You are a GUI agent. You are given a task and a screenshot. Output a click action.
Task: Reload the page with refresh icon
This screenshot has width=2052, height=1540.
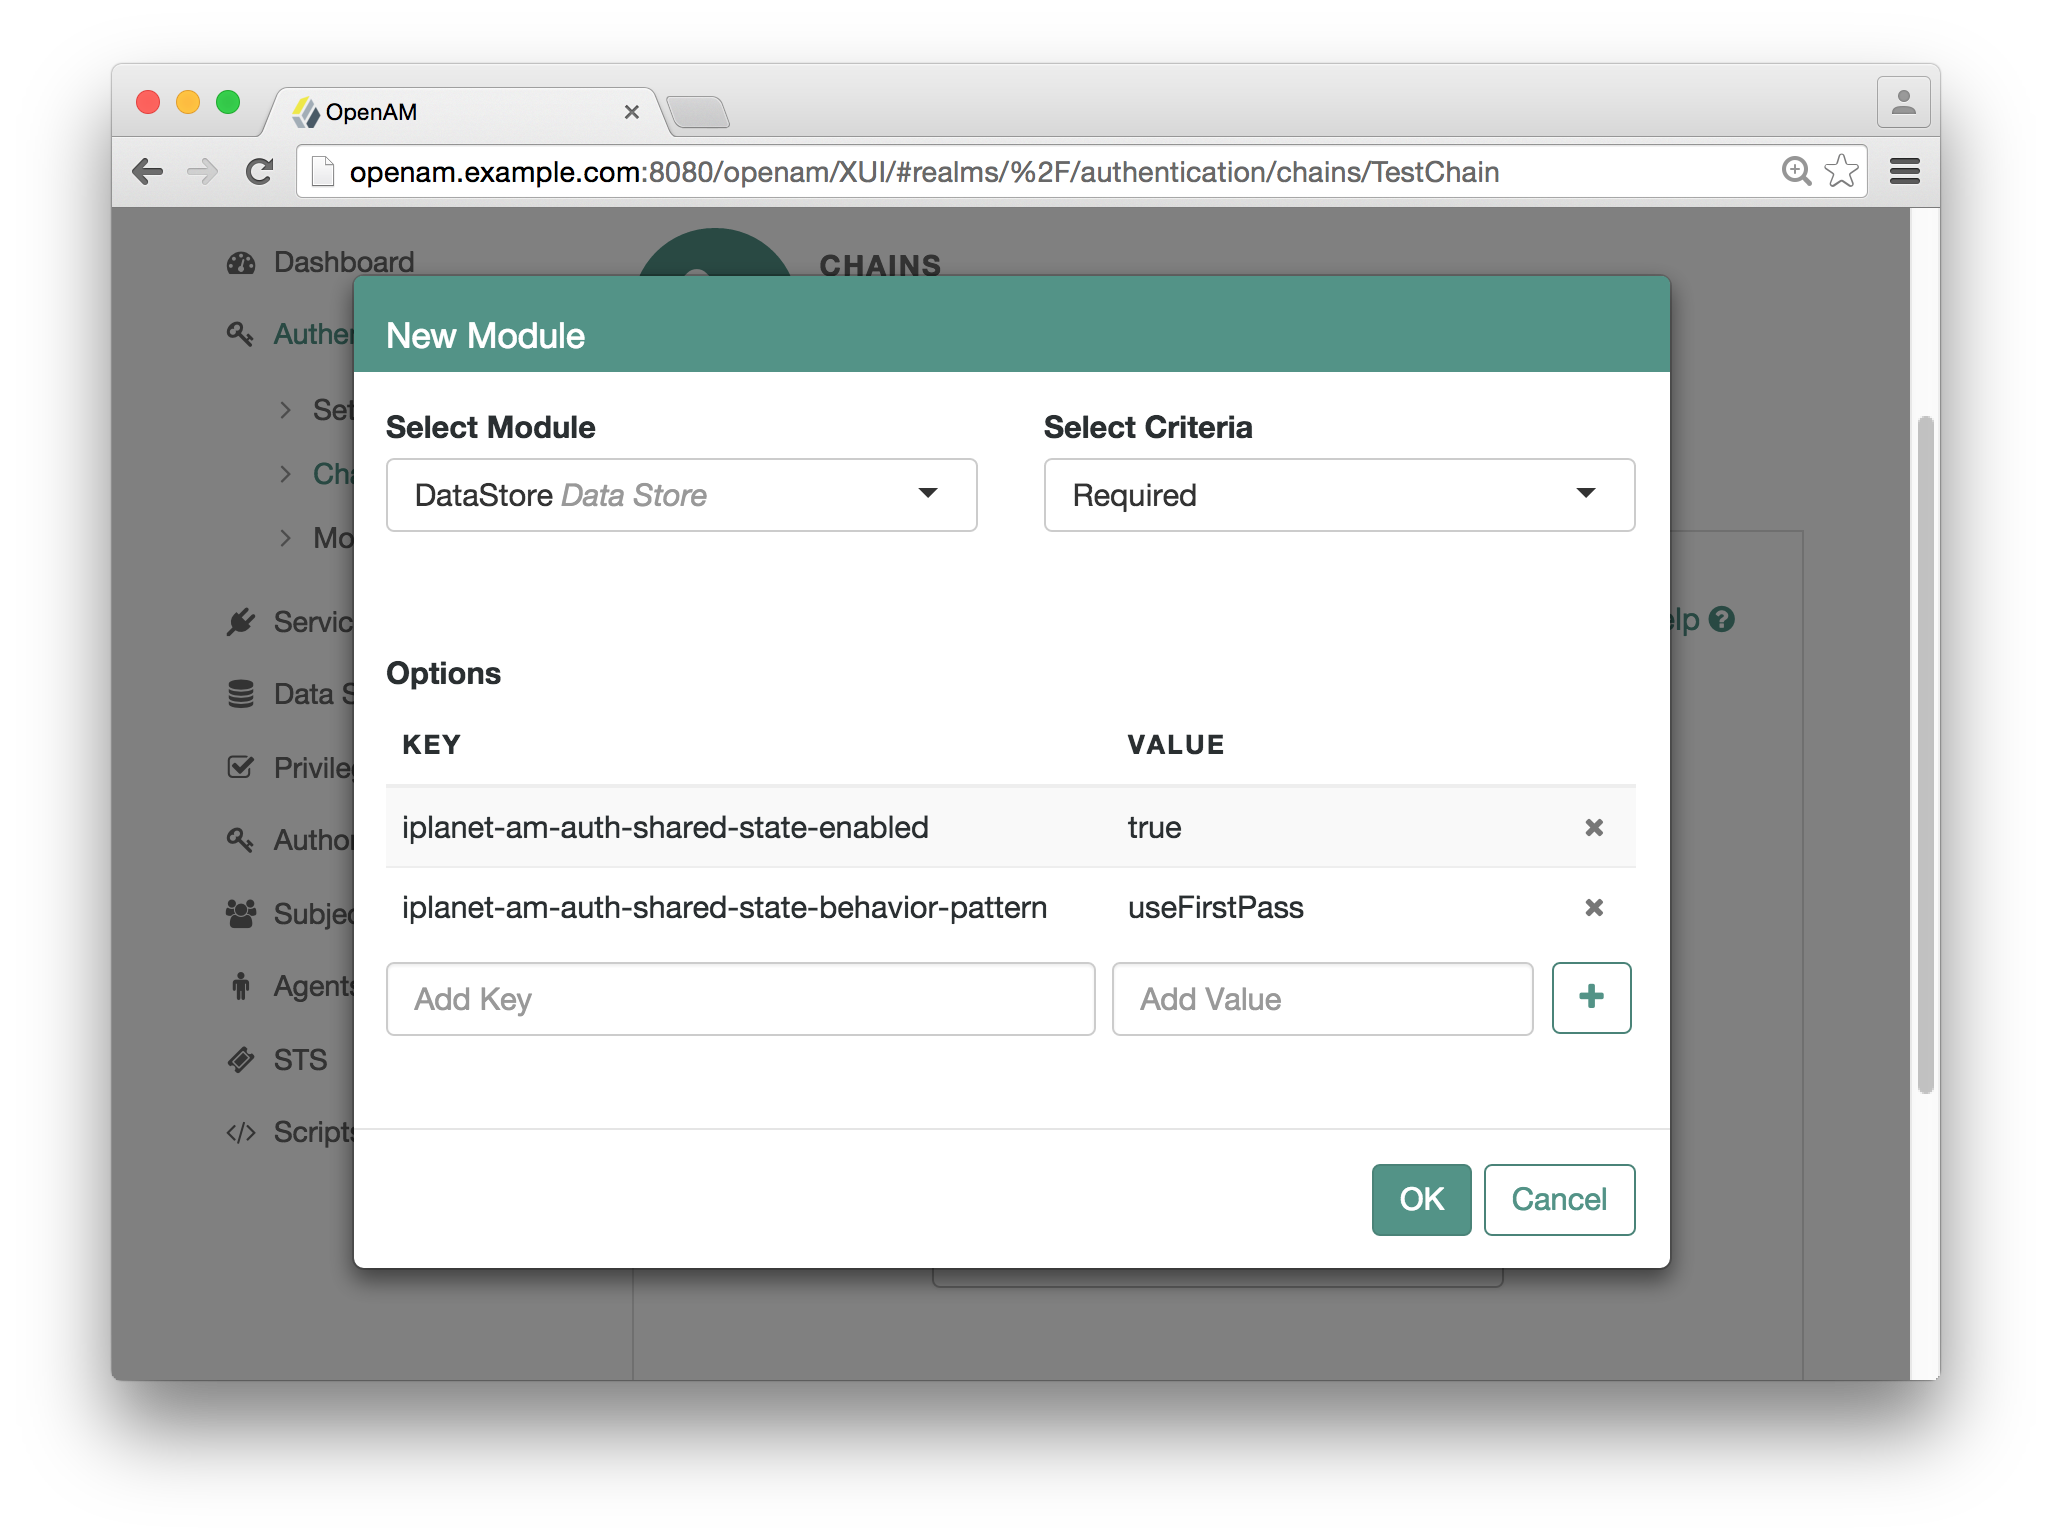(x=260, y=172)
